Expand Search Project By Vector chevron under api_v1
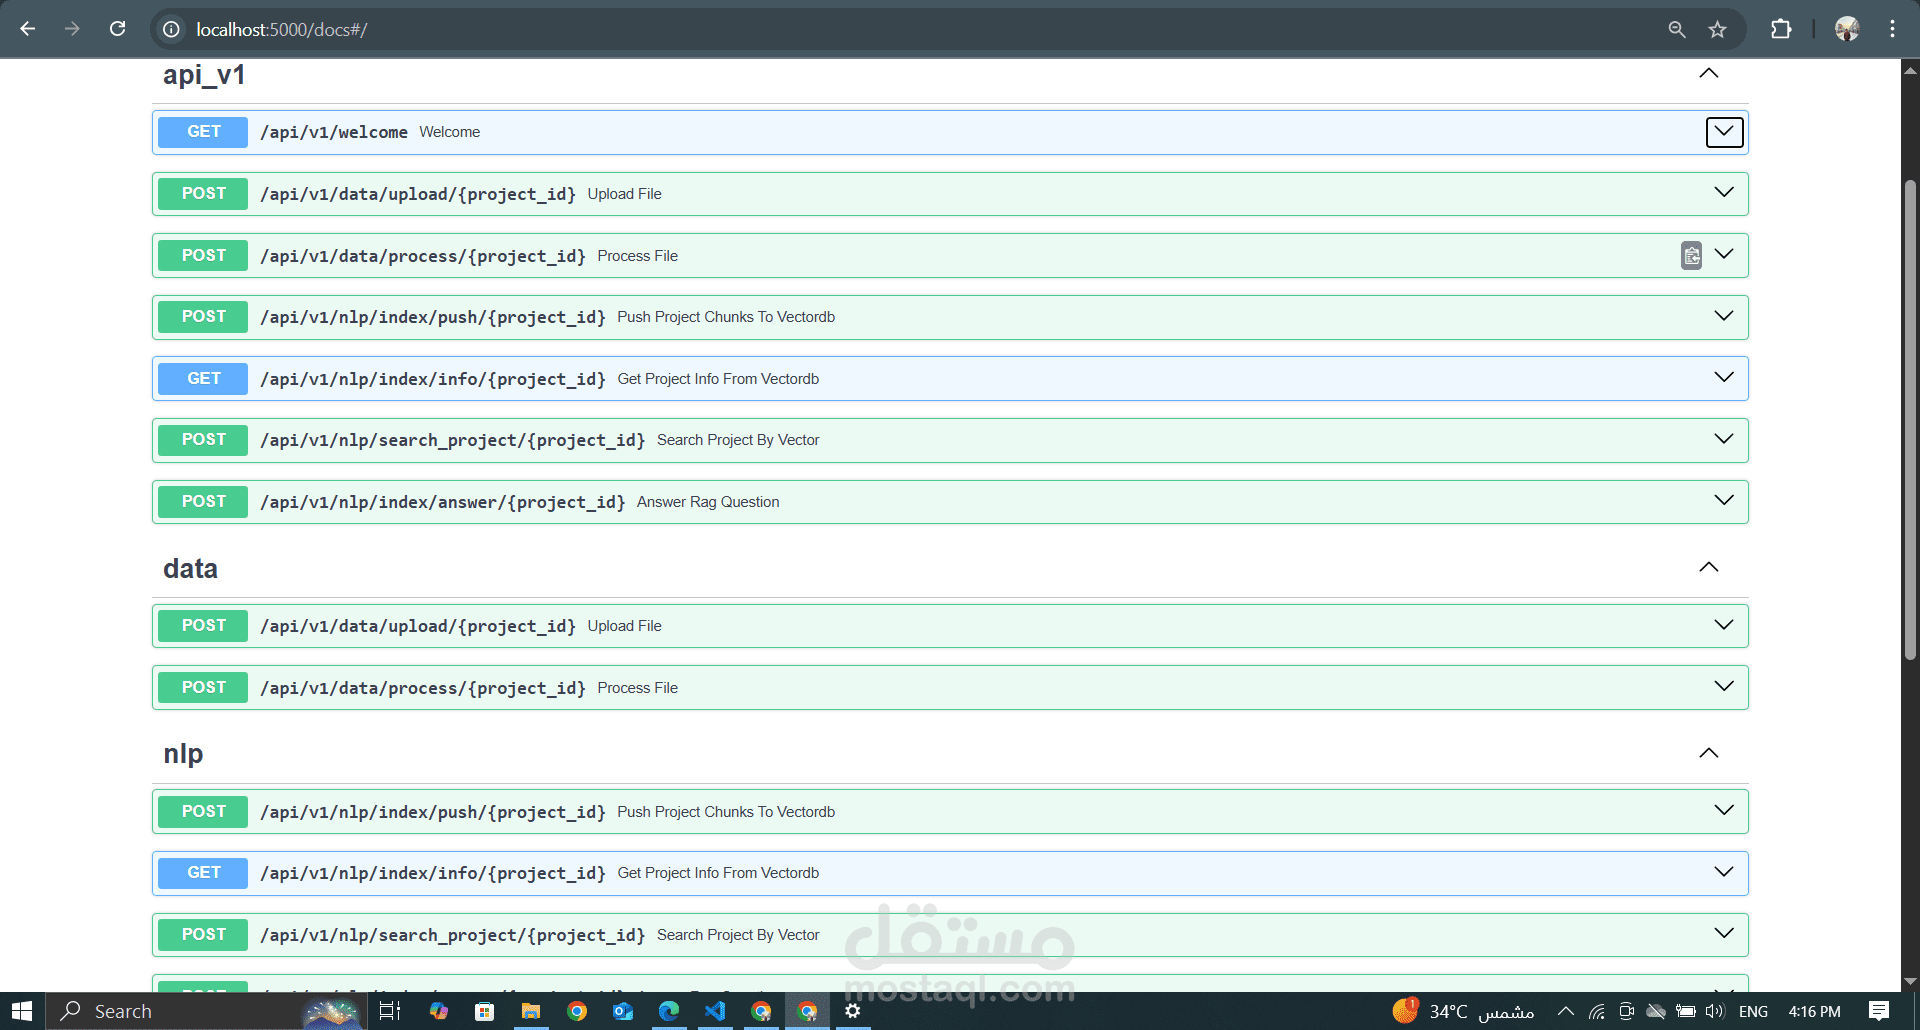 1724,439
